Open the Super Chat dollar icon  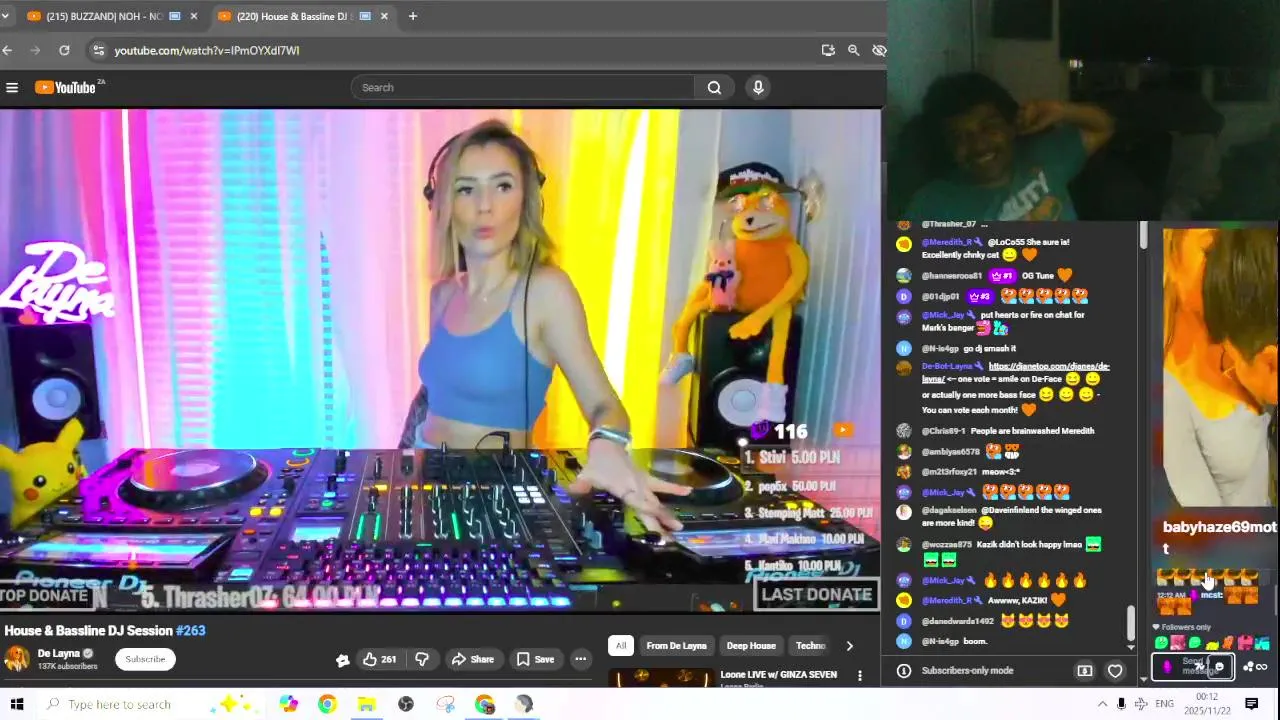point(1085,671)
